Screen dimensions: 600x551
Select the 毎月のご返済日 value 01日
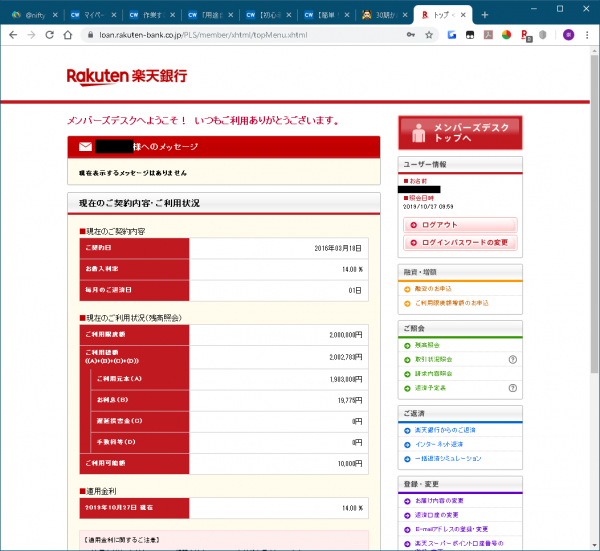(x=355, y=291)
